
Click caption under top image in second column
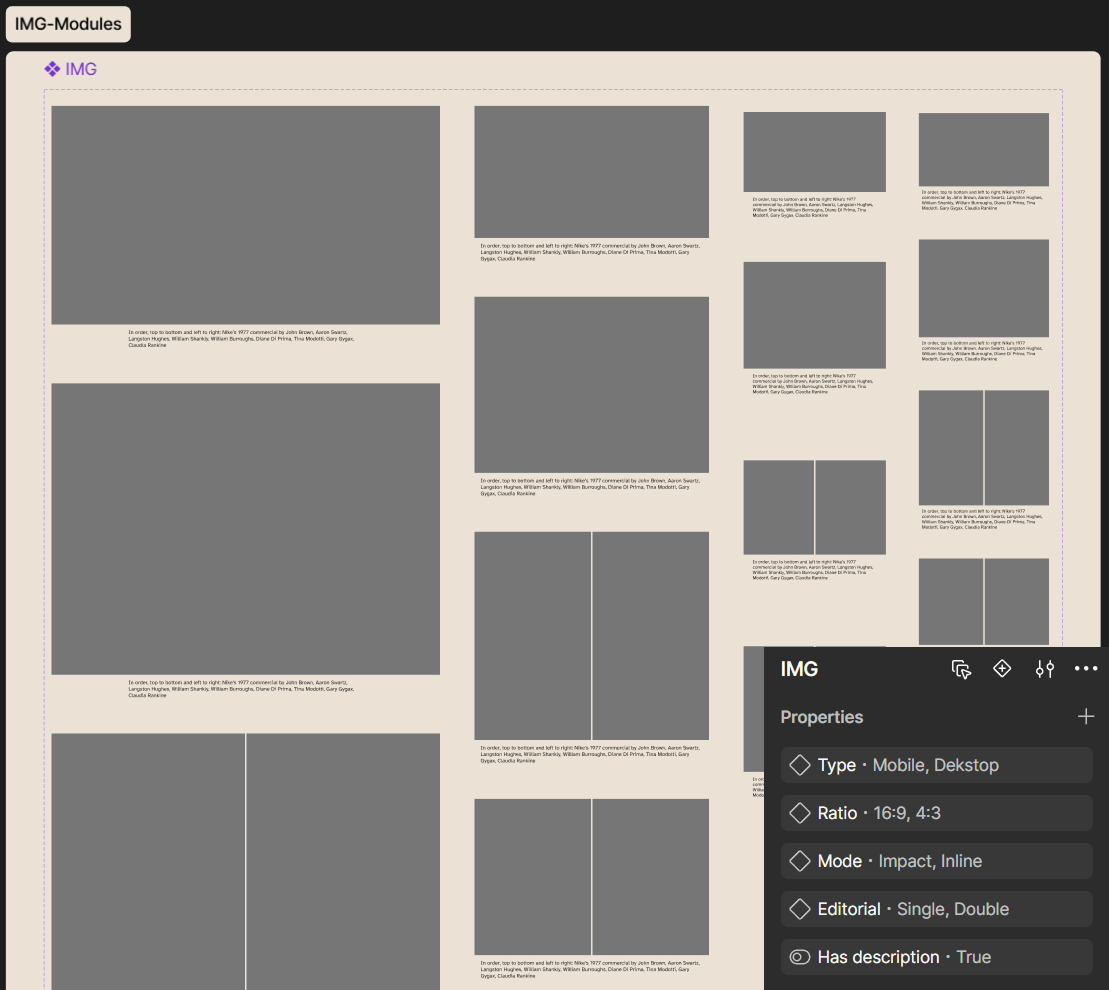tap(591, 252)
